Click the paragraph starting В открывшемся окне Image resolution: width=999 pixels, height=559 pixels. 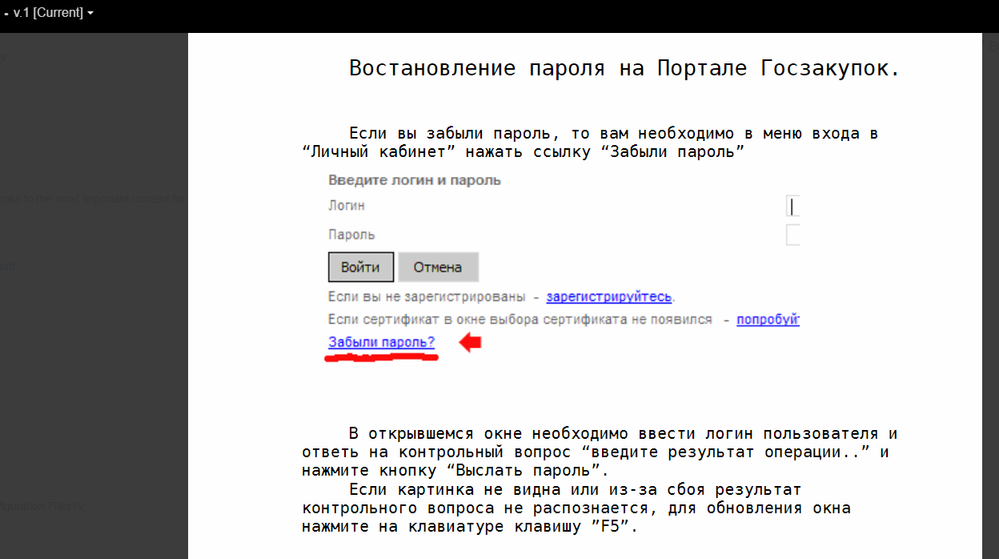[x=600, y=452]
